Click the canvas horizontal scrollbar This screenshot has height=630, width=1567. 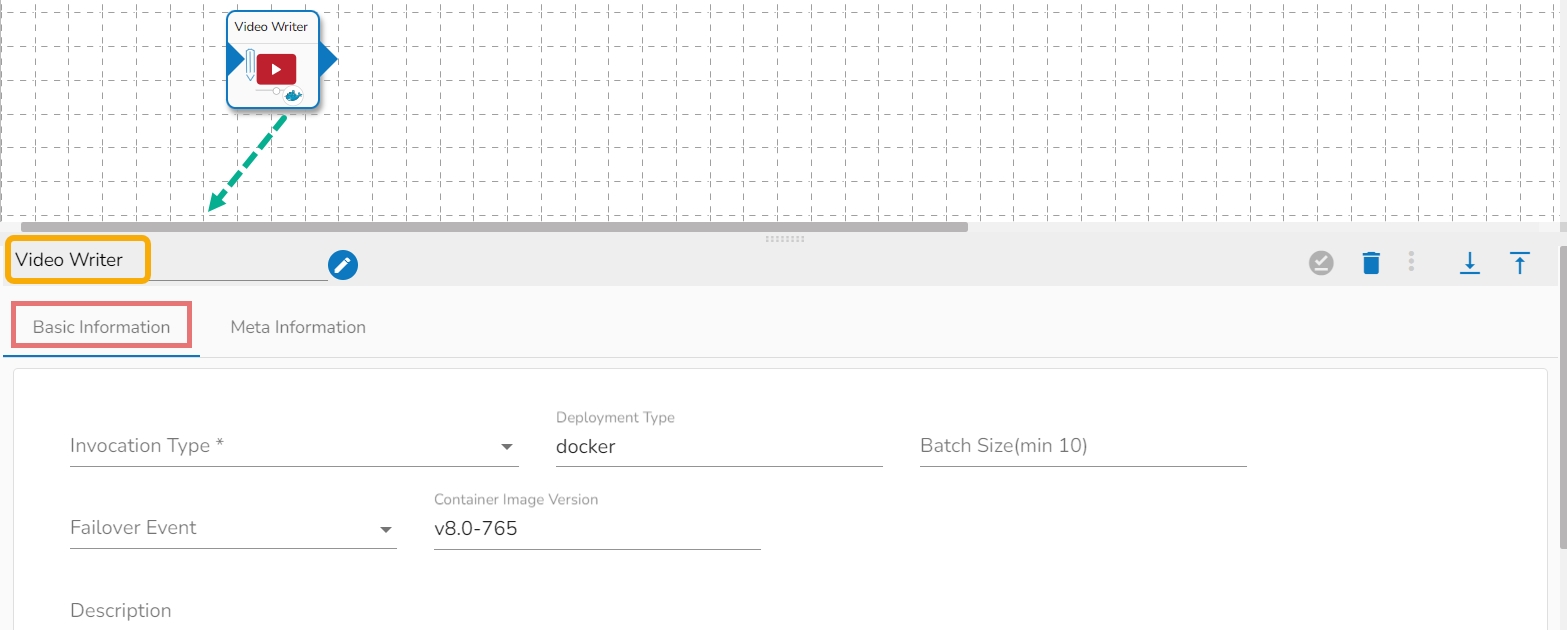point(494,227)
